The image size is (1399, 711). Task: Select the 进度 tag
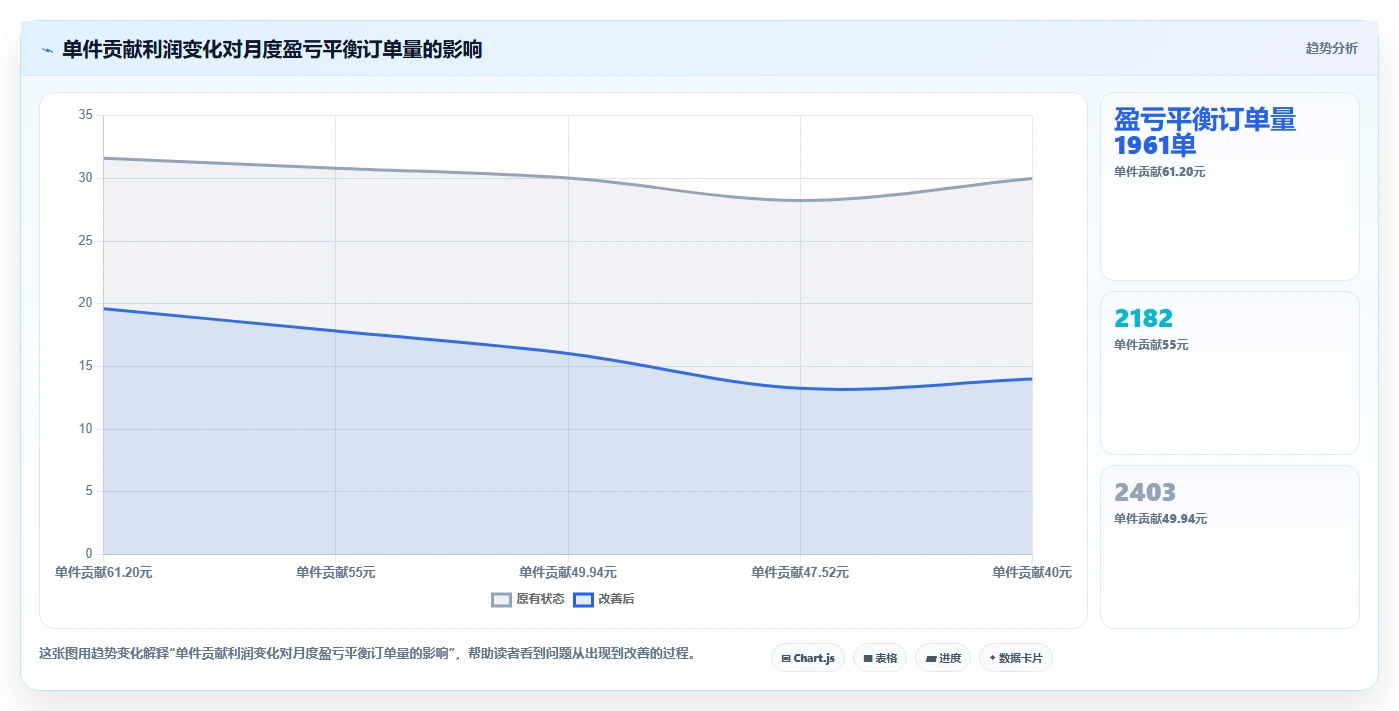coord(943,658)
